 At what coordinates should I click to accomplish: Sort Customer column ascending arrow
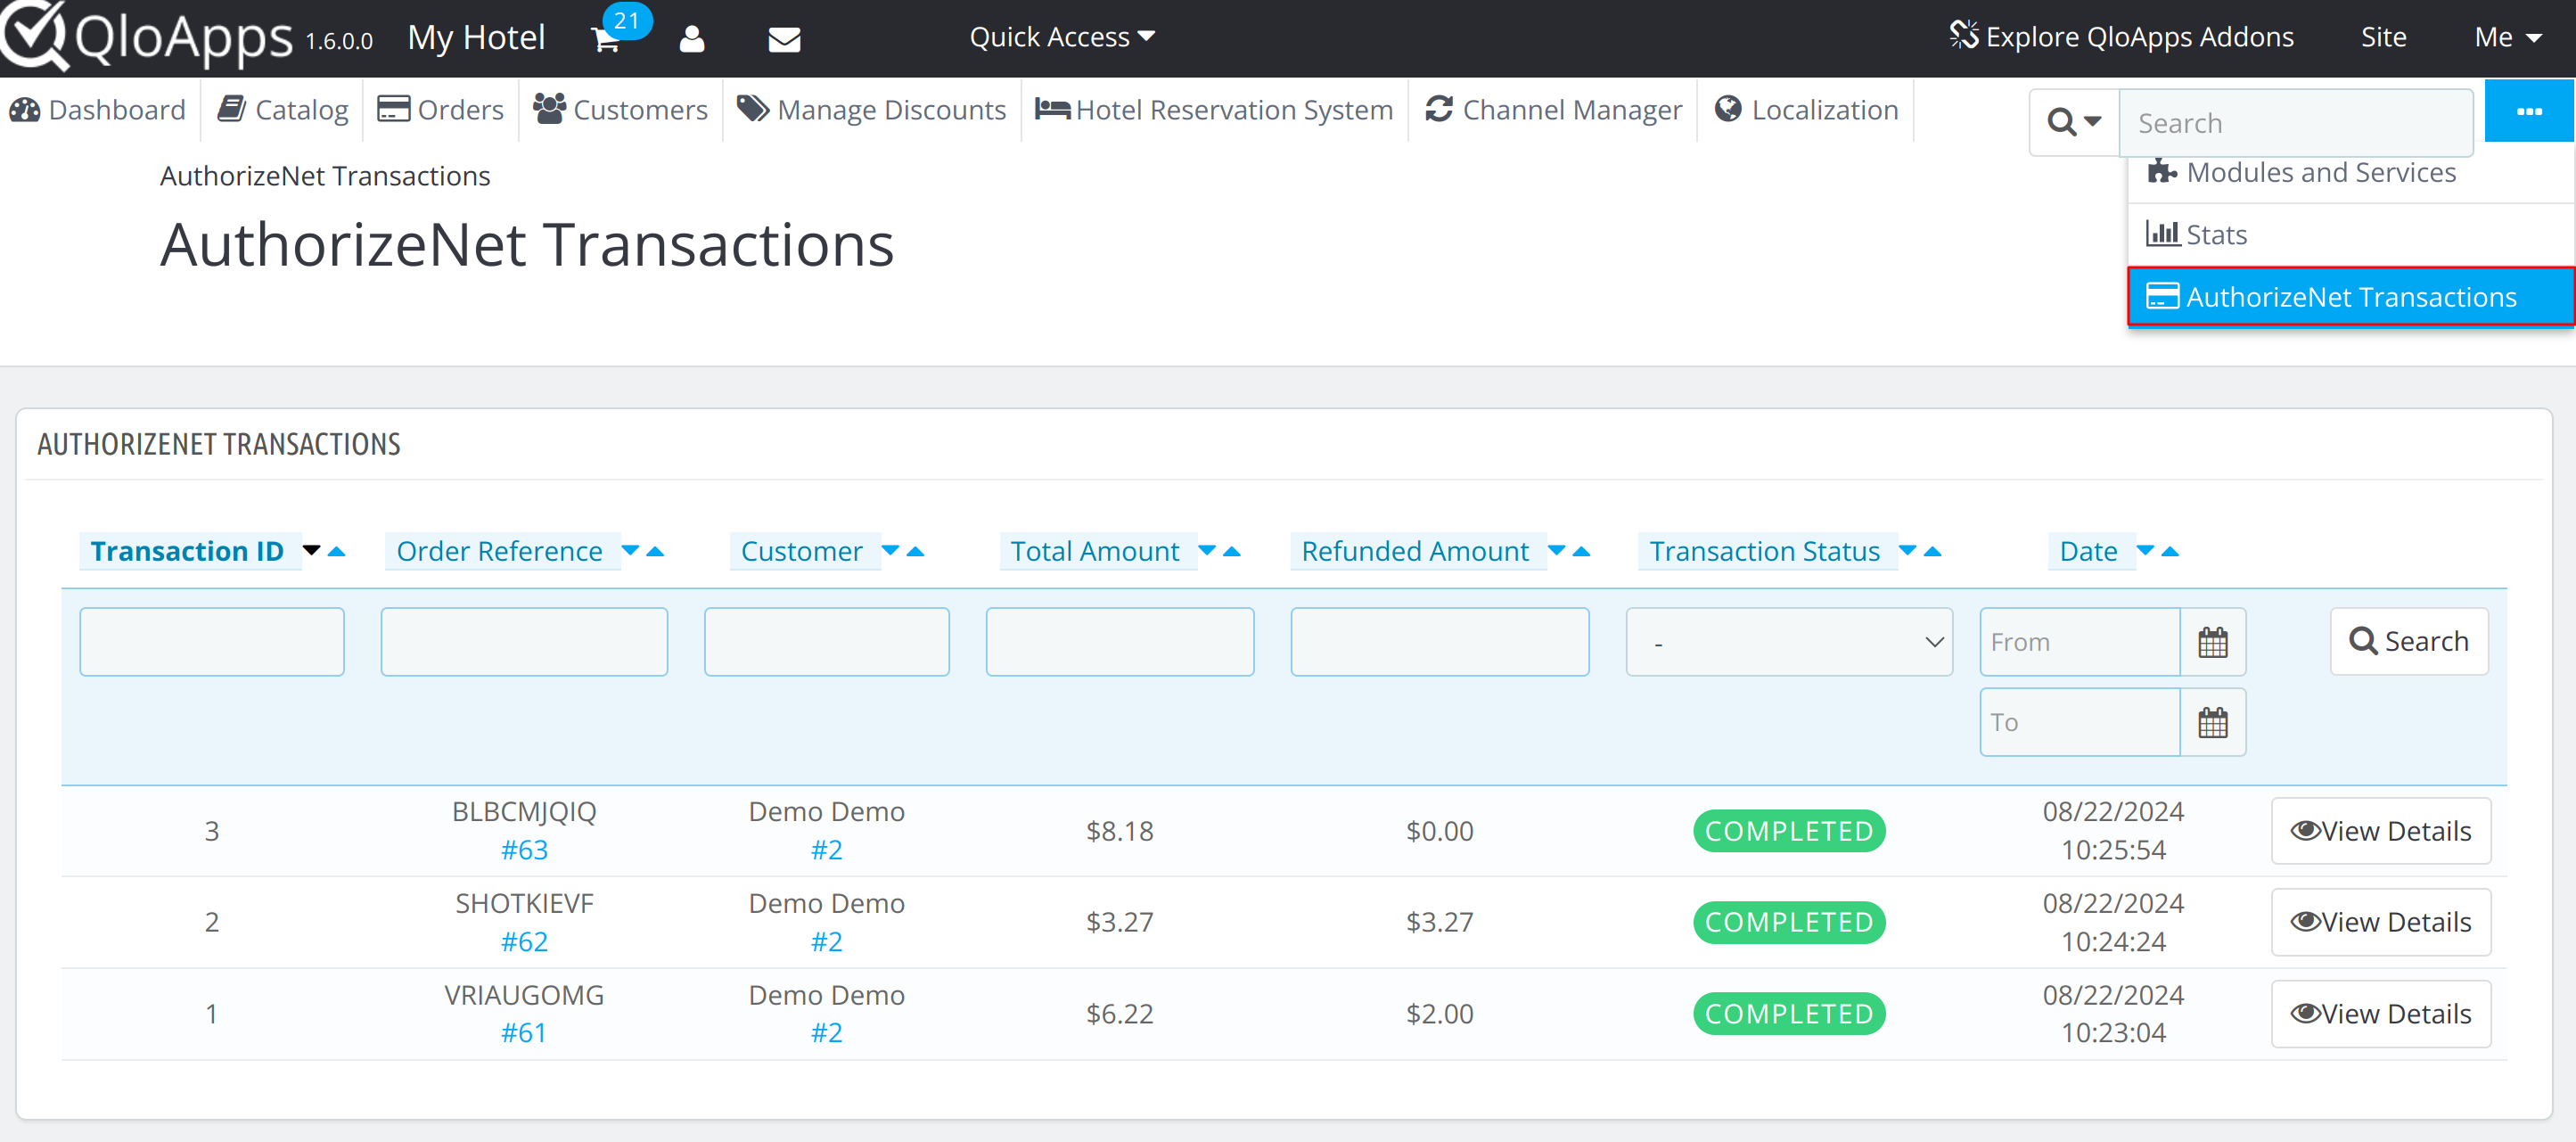pyautogui.click(x=915, y=551)
